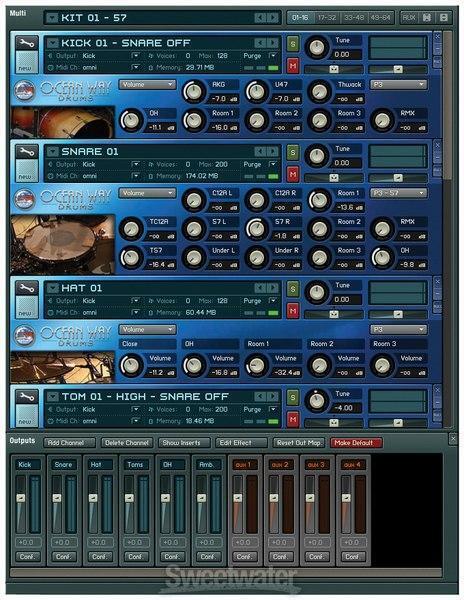The image size is (464, 600).
Task: Click the Edit Effect button
Action: point(241,443)
